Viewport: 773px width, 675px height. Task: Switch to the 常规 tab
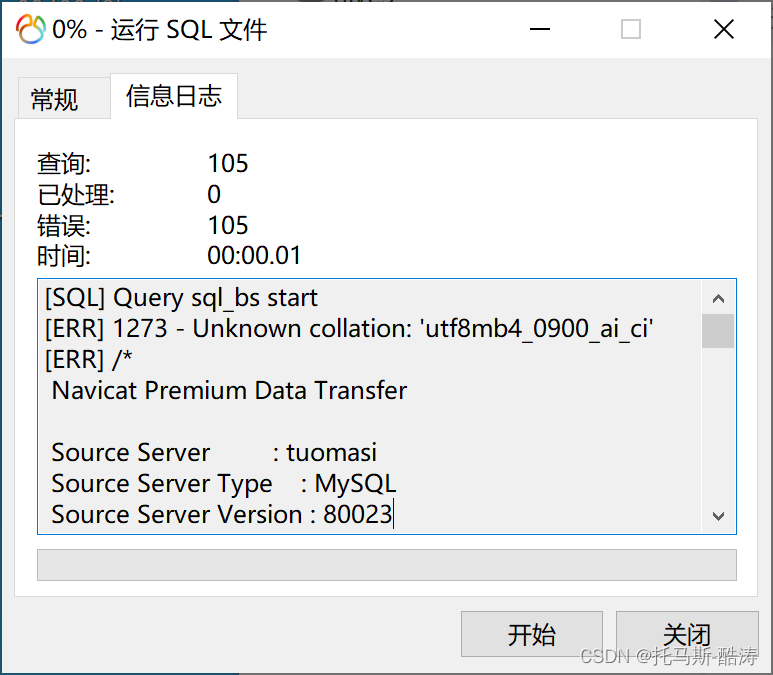coord(64,98)
